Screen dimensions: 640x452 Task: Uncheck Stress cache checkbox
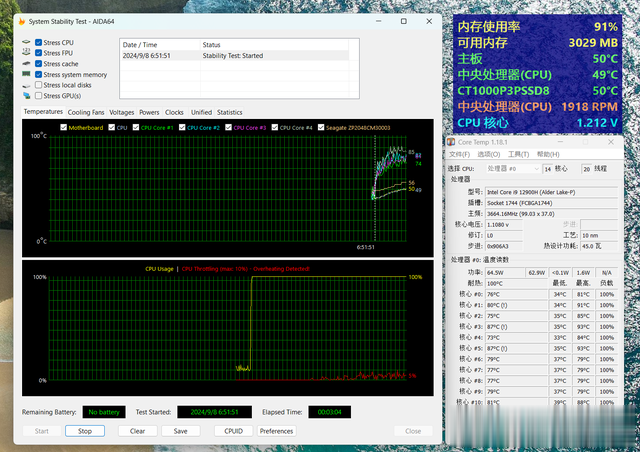coord(38,63)
